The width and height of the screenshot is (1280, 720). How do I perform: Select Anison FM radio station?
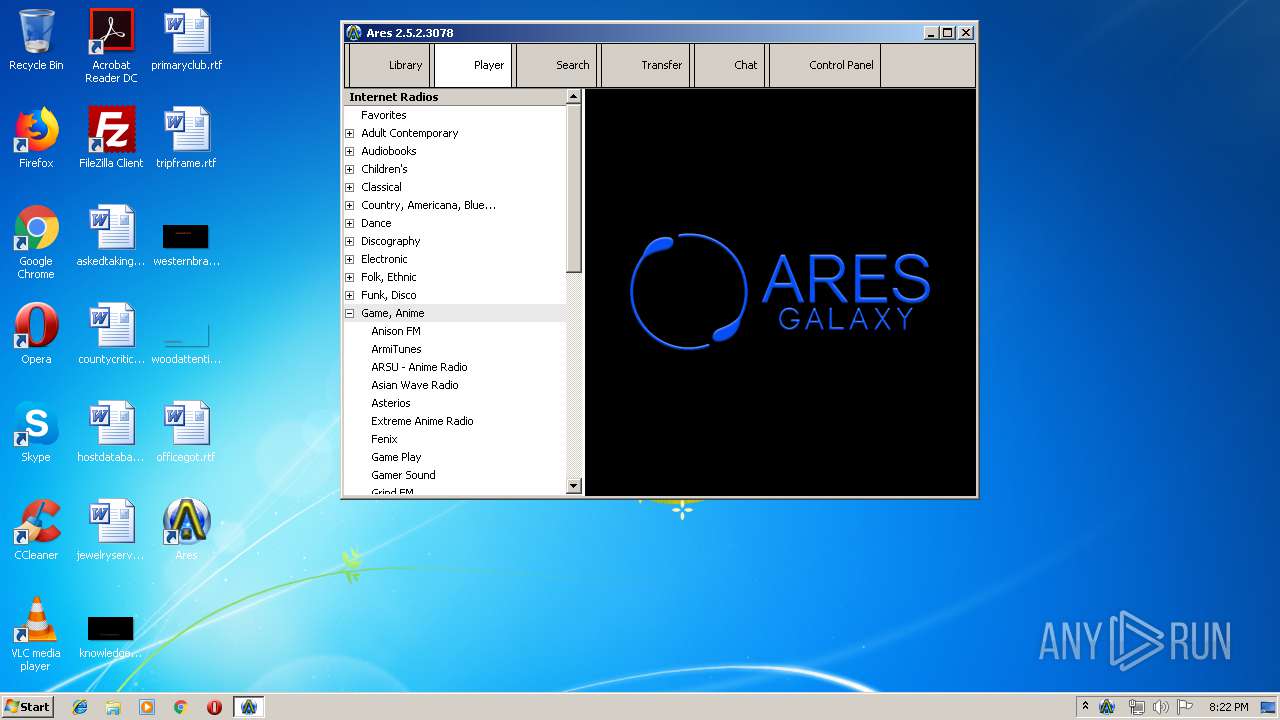[396, 331]
